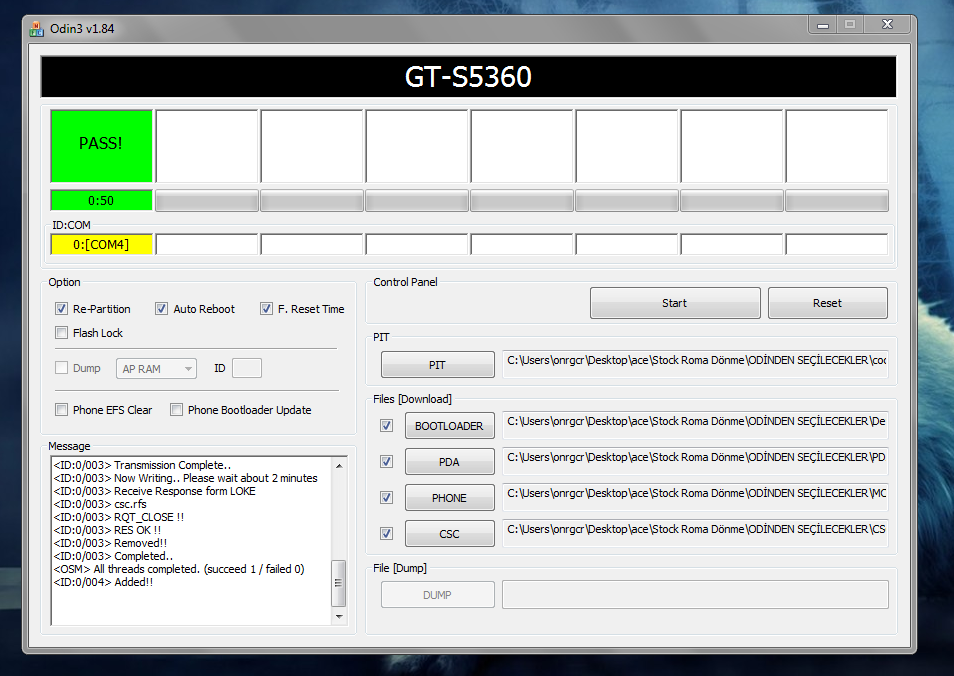954x676 pixels.
Task: Click the Reset button
Action: point(827,303)
